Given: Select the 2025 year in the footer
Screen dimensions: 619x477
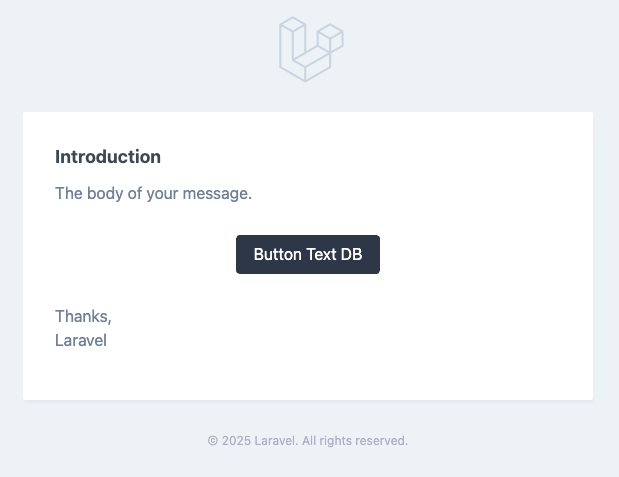Looking at the screenshot, I should pos(236,440).
